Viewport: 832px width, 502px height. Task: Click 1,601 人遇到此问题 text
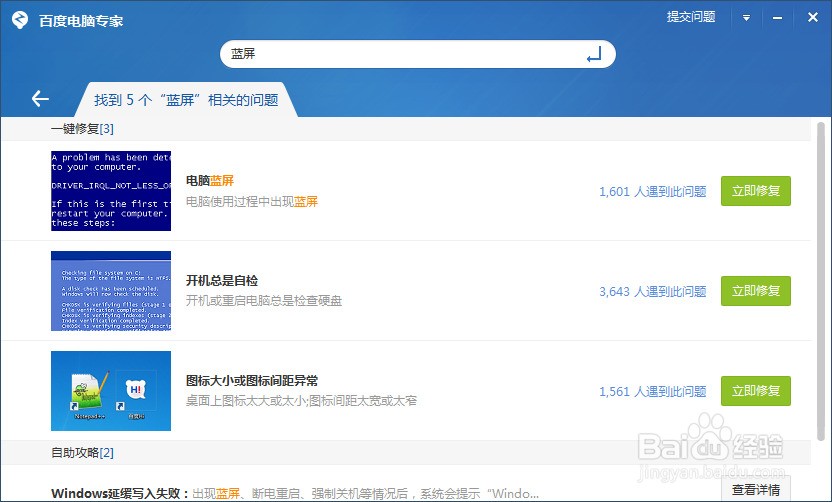click(x=653, y=192)
